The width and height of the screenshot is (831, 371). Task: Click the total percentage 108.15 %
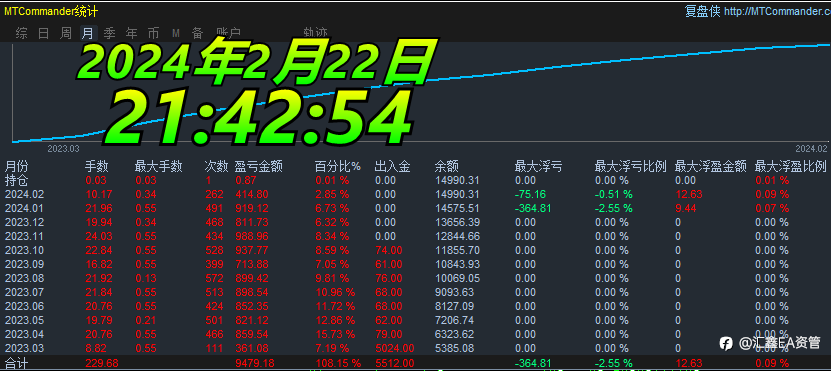point(338,363)
